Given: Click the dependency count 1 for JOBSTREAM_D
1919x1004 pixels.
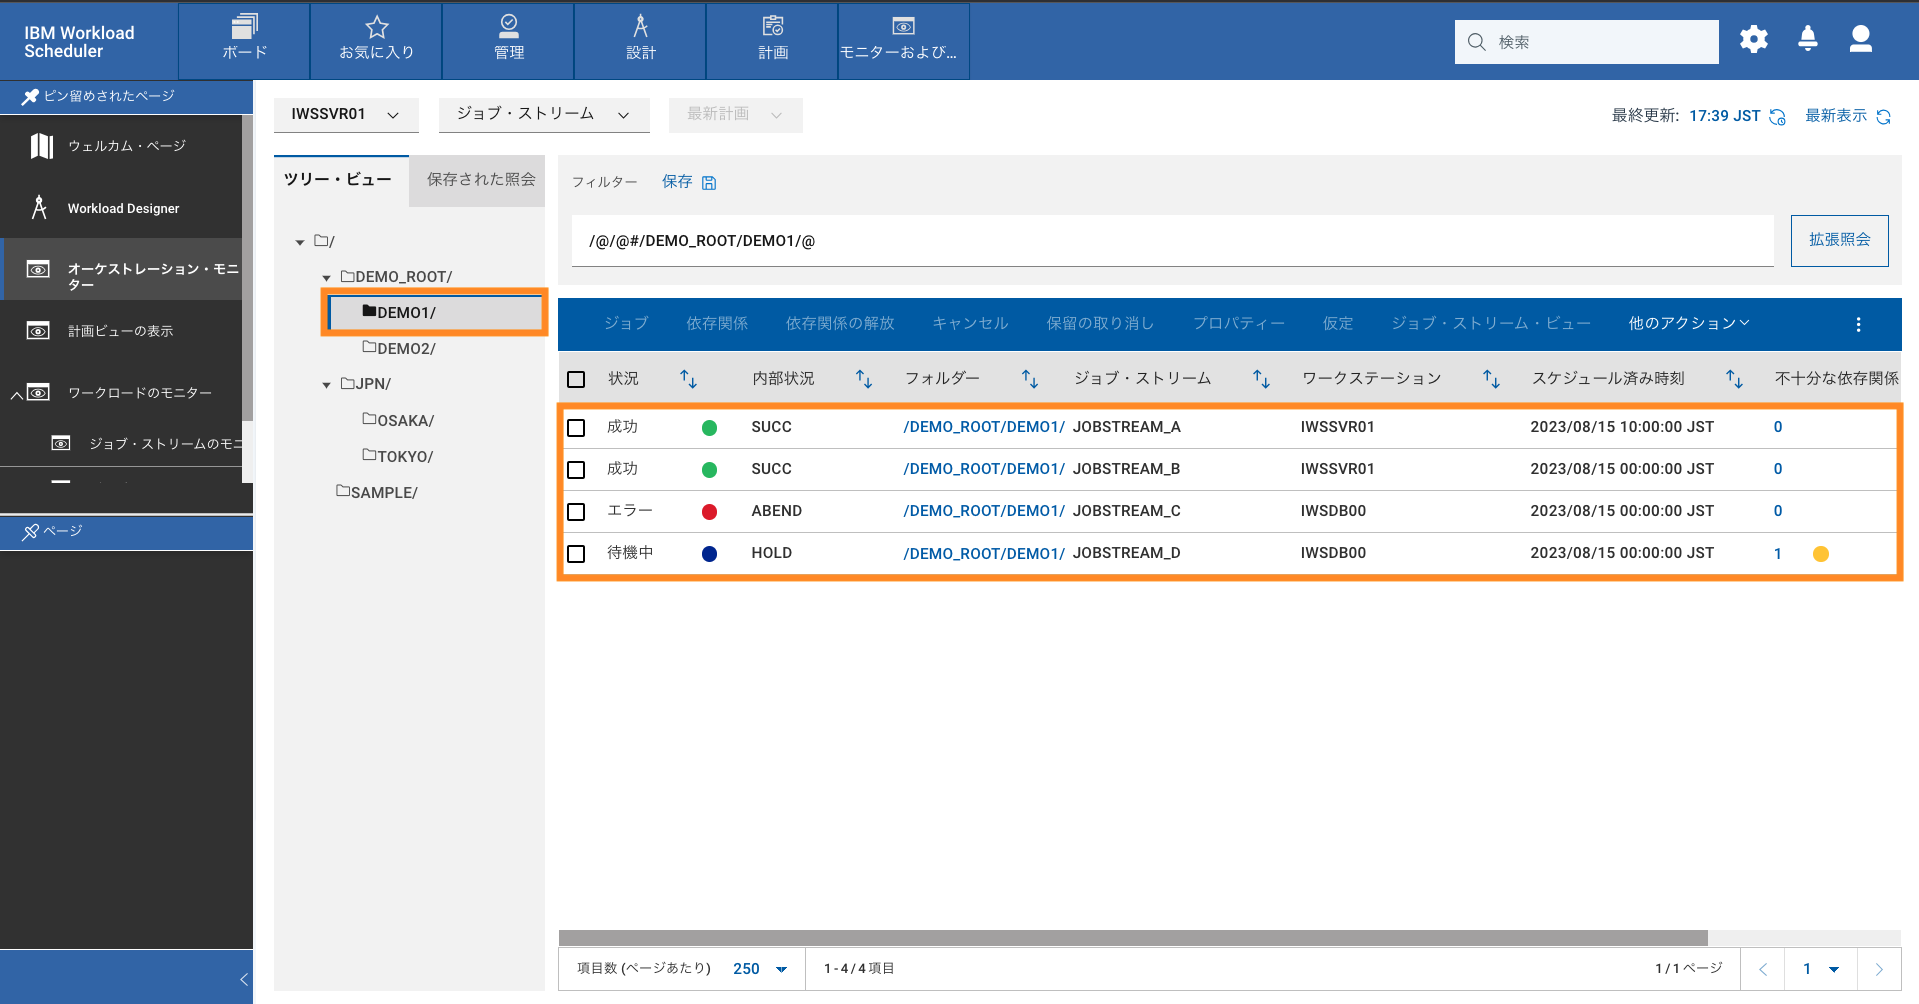Looking at the screenshot, I should (1778, 554).
